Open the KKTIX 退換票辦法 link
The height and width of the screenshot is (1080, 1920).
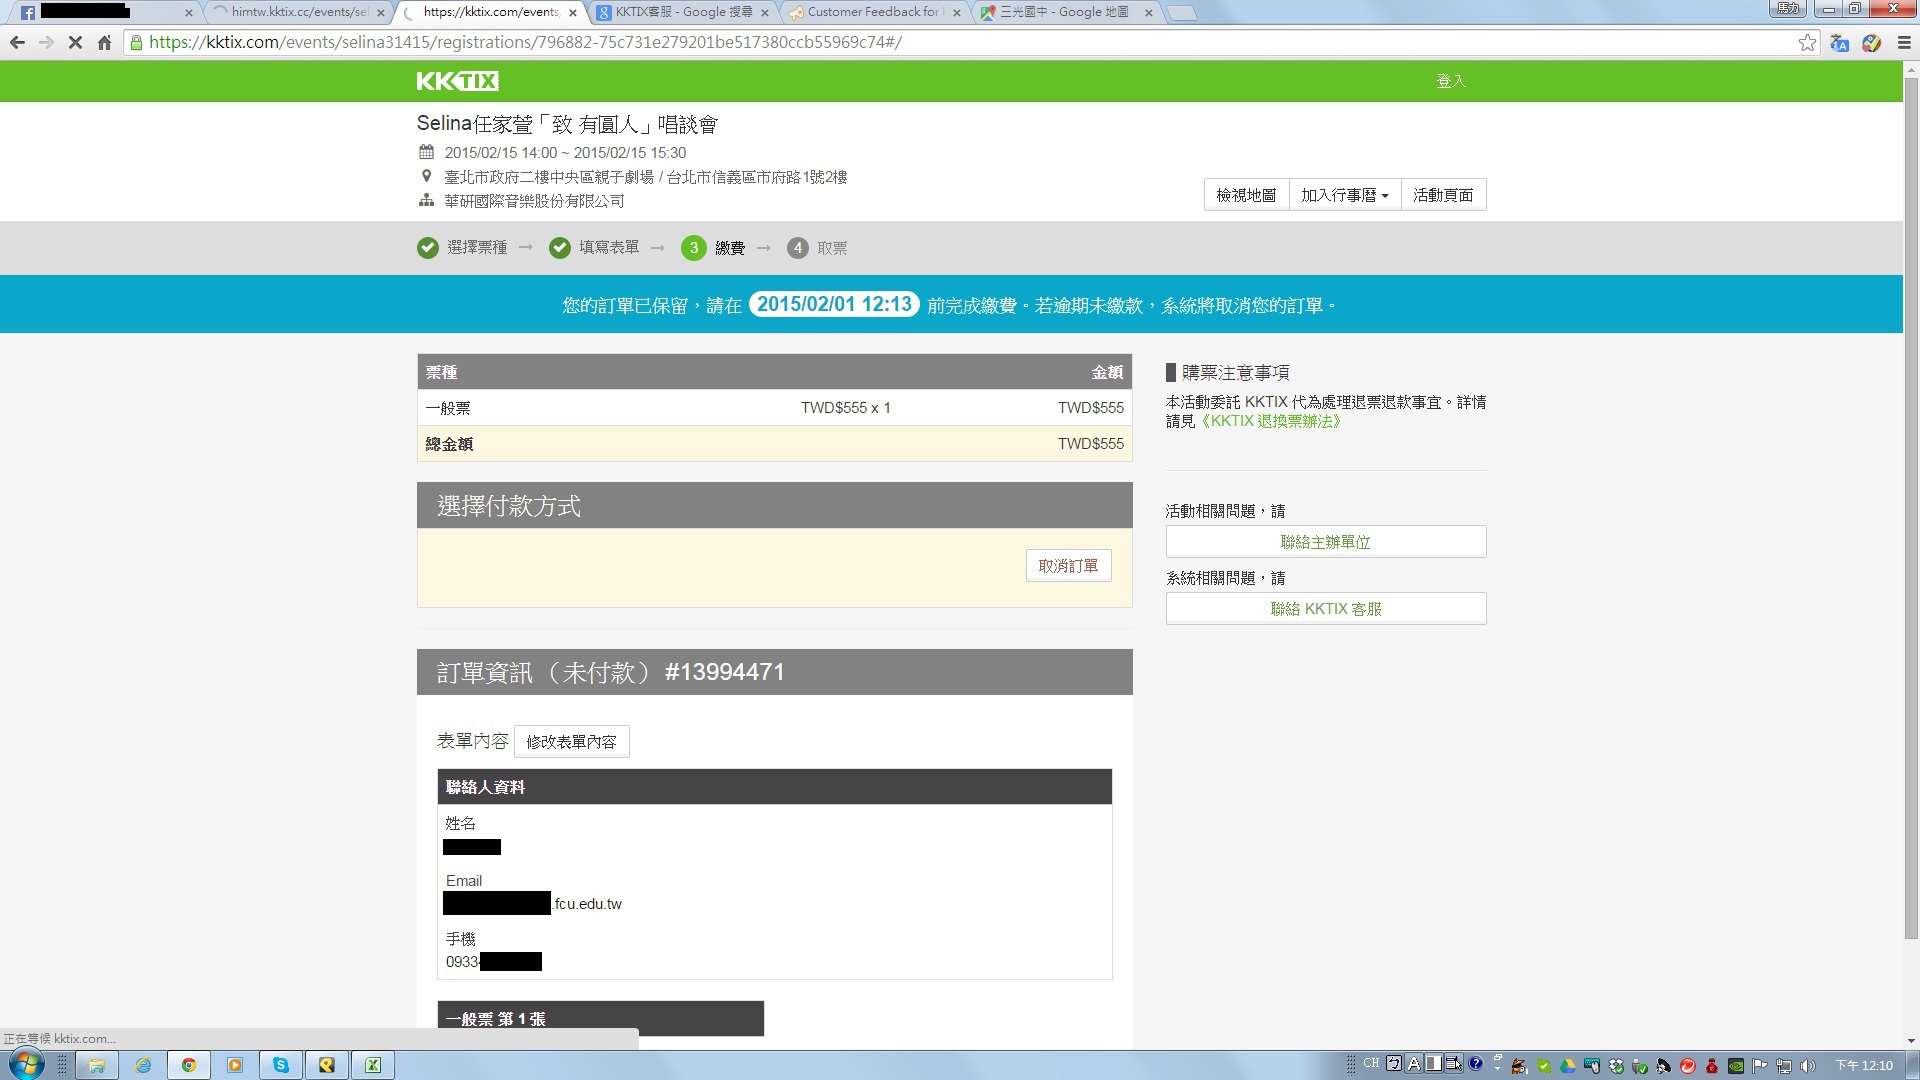tap(1270, 421)
